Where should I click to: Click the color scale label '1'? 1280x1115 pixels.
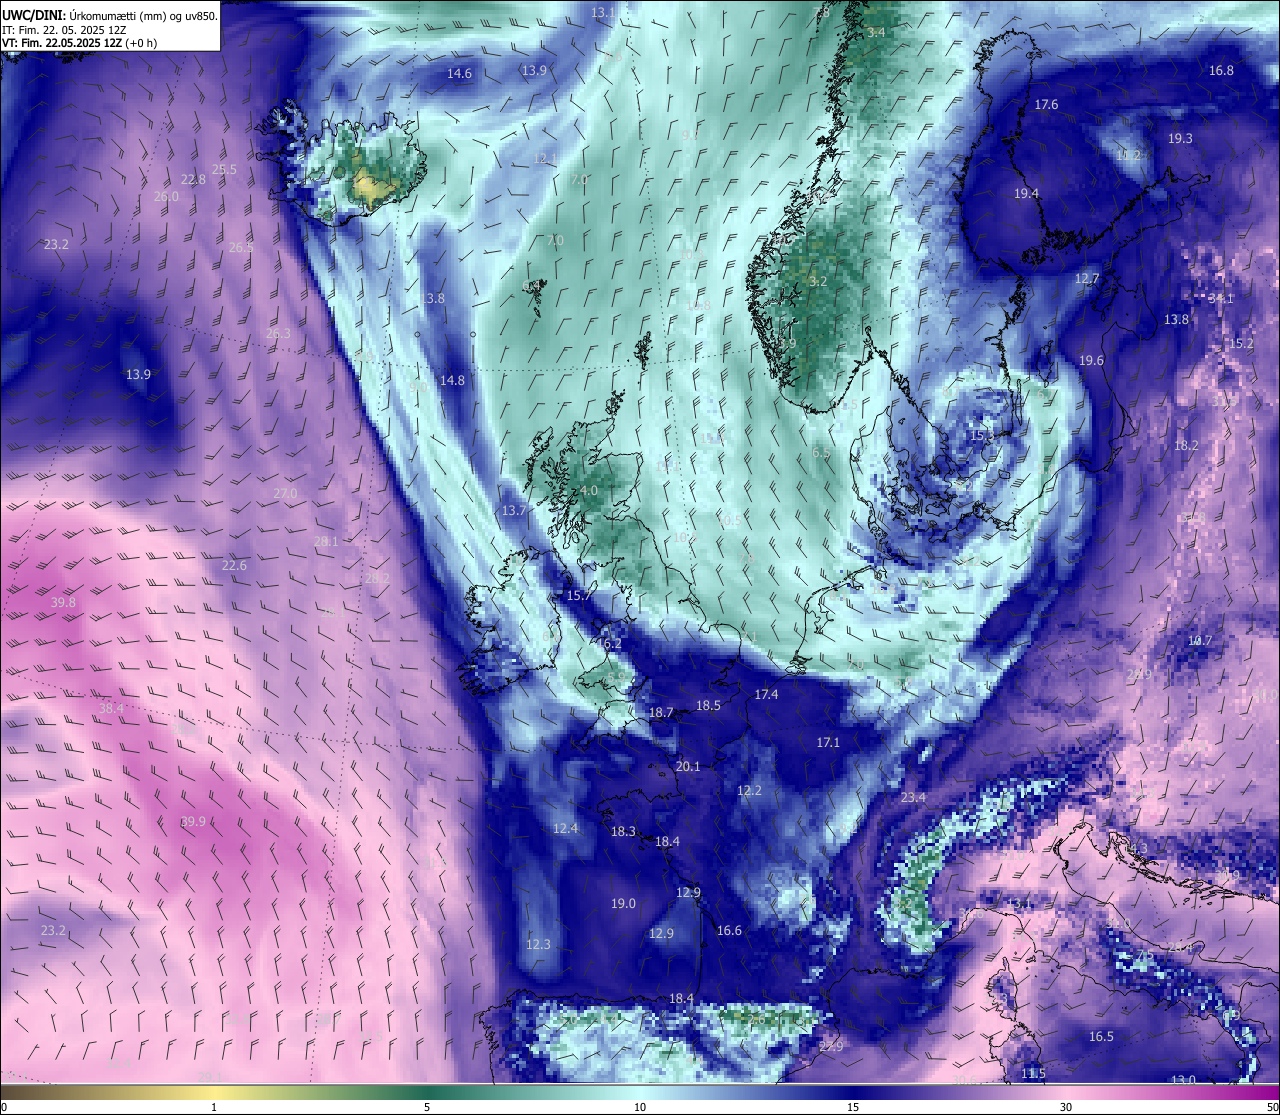(x=214, y=1107)
